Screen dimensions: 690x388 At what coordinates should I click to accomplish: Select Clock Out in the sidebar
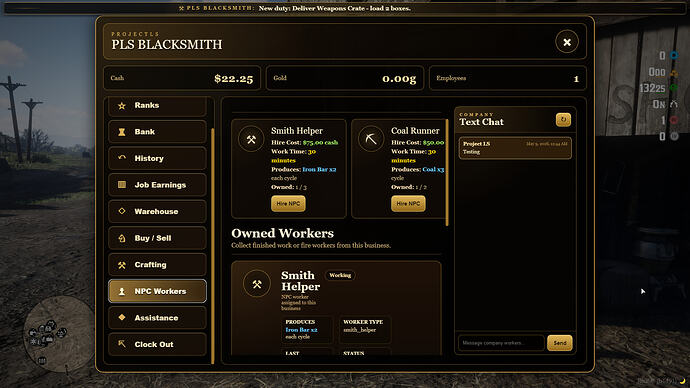[x=157, y=344]
